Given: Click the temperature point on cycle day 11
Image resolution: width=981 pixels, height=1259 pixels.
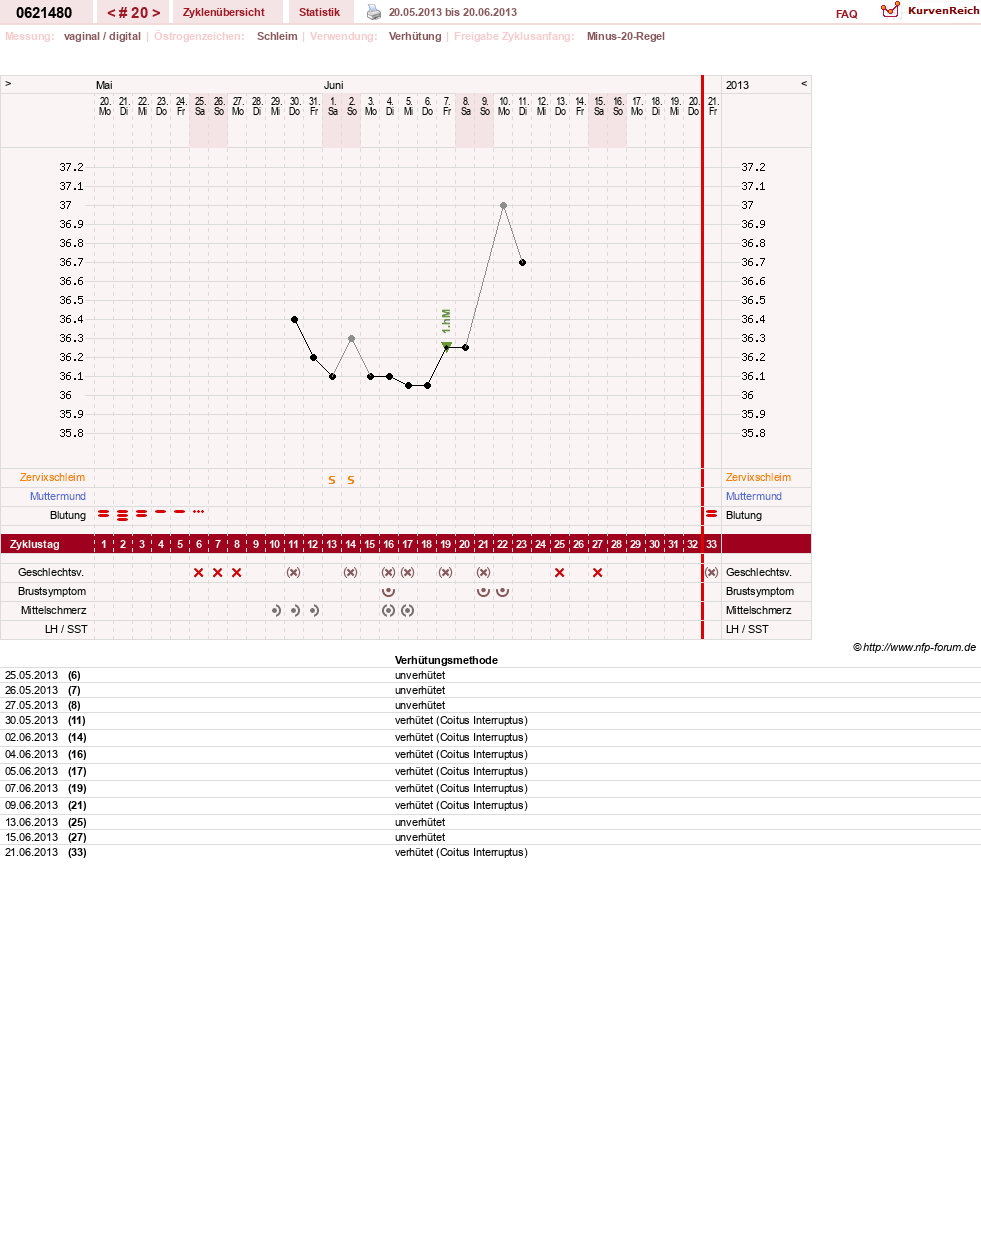Looking at the screenshot, I should 294,319.
